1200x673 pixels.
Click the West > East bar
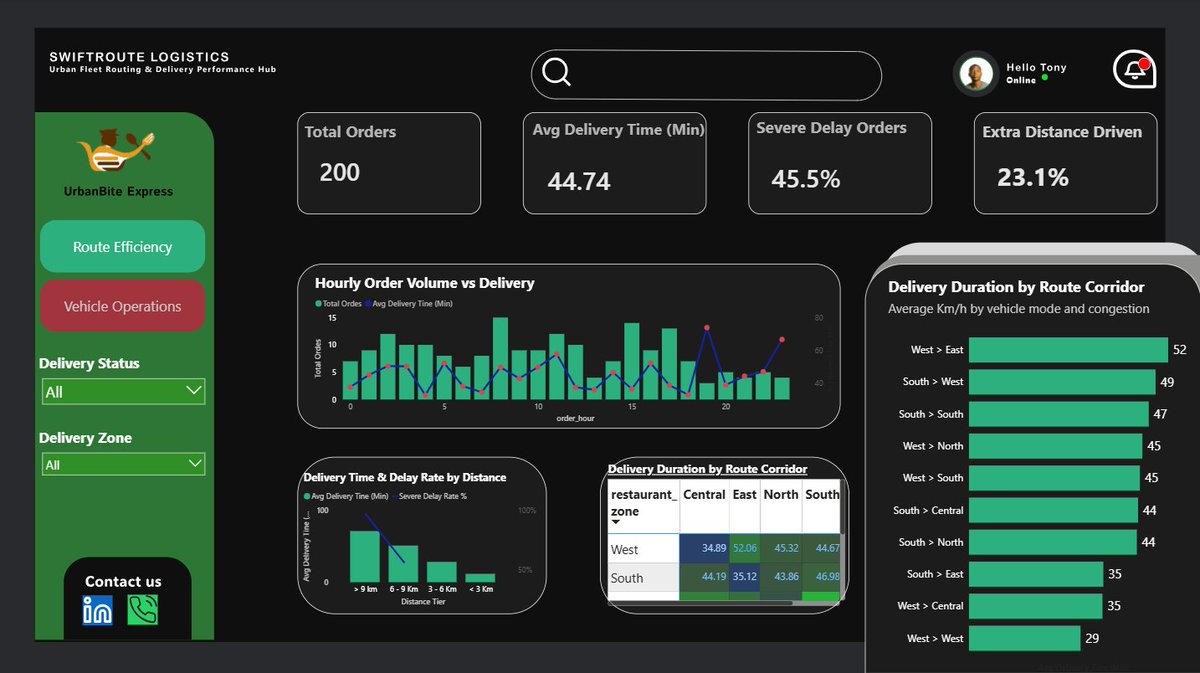pyautogui.click(x=1069, y=350)
